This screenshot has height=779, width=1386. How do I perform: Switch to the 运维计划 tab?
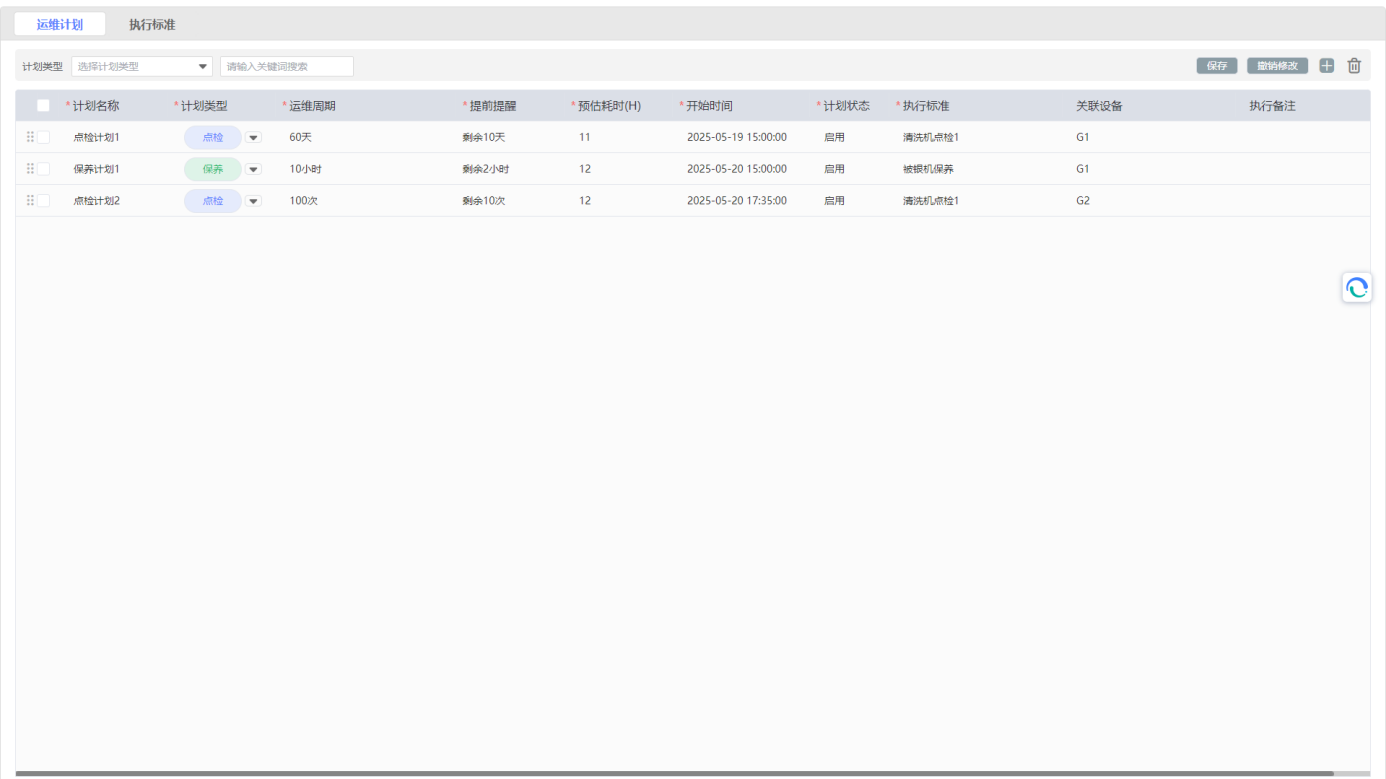[x=59, y=25]
